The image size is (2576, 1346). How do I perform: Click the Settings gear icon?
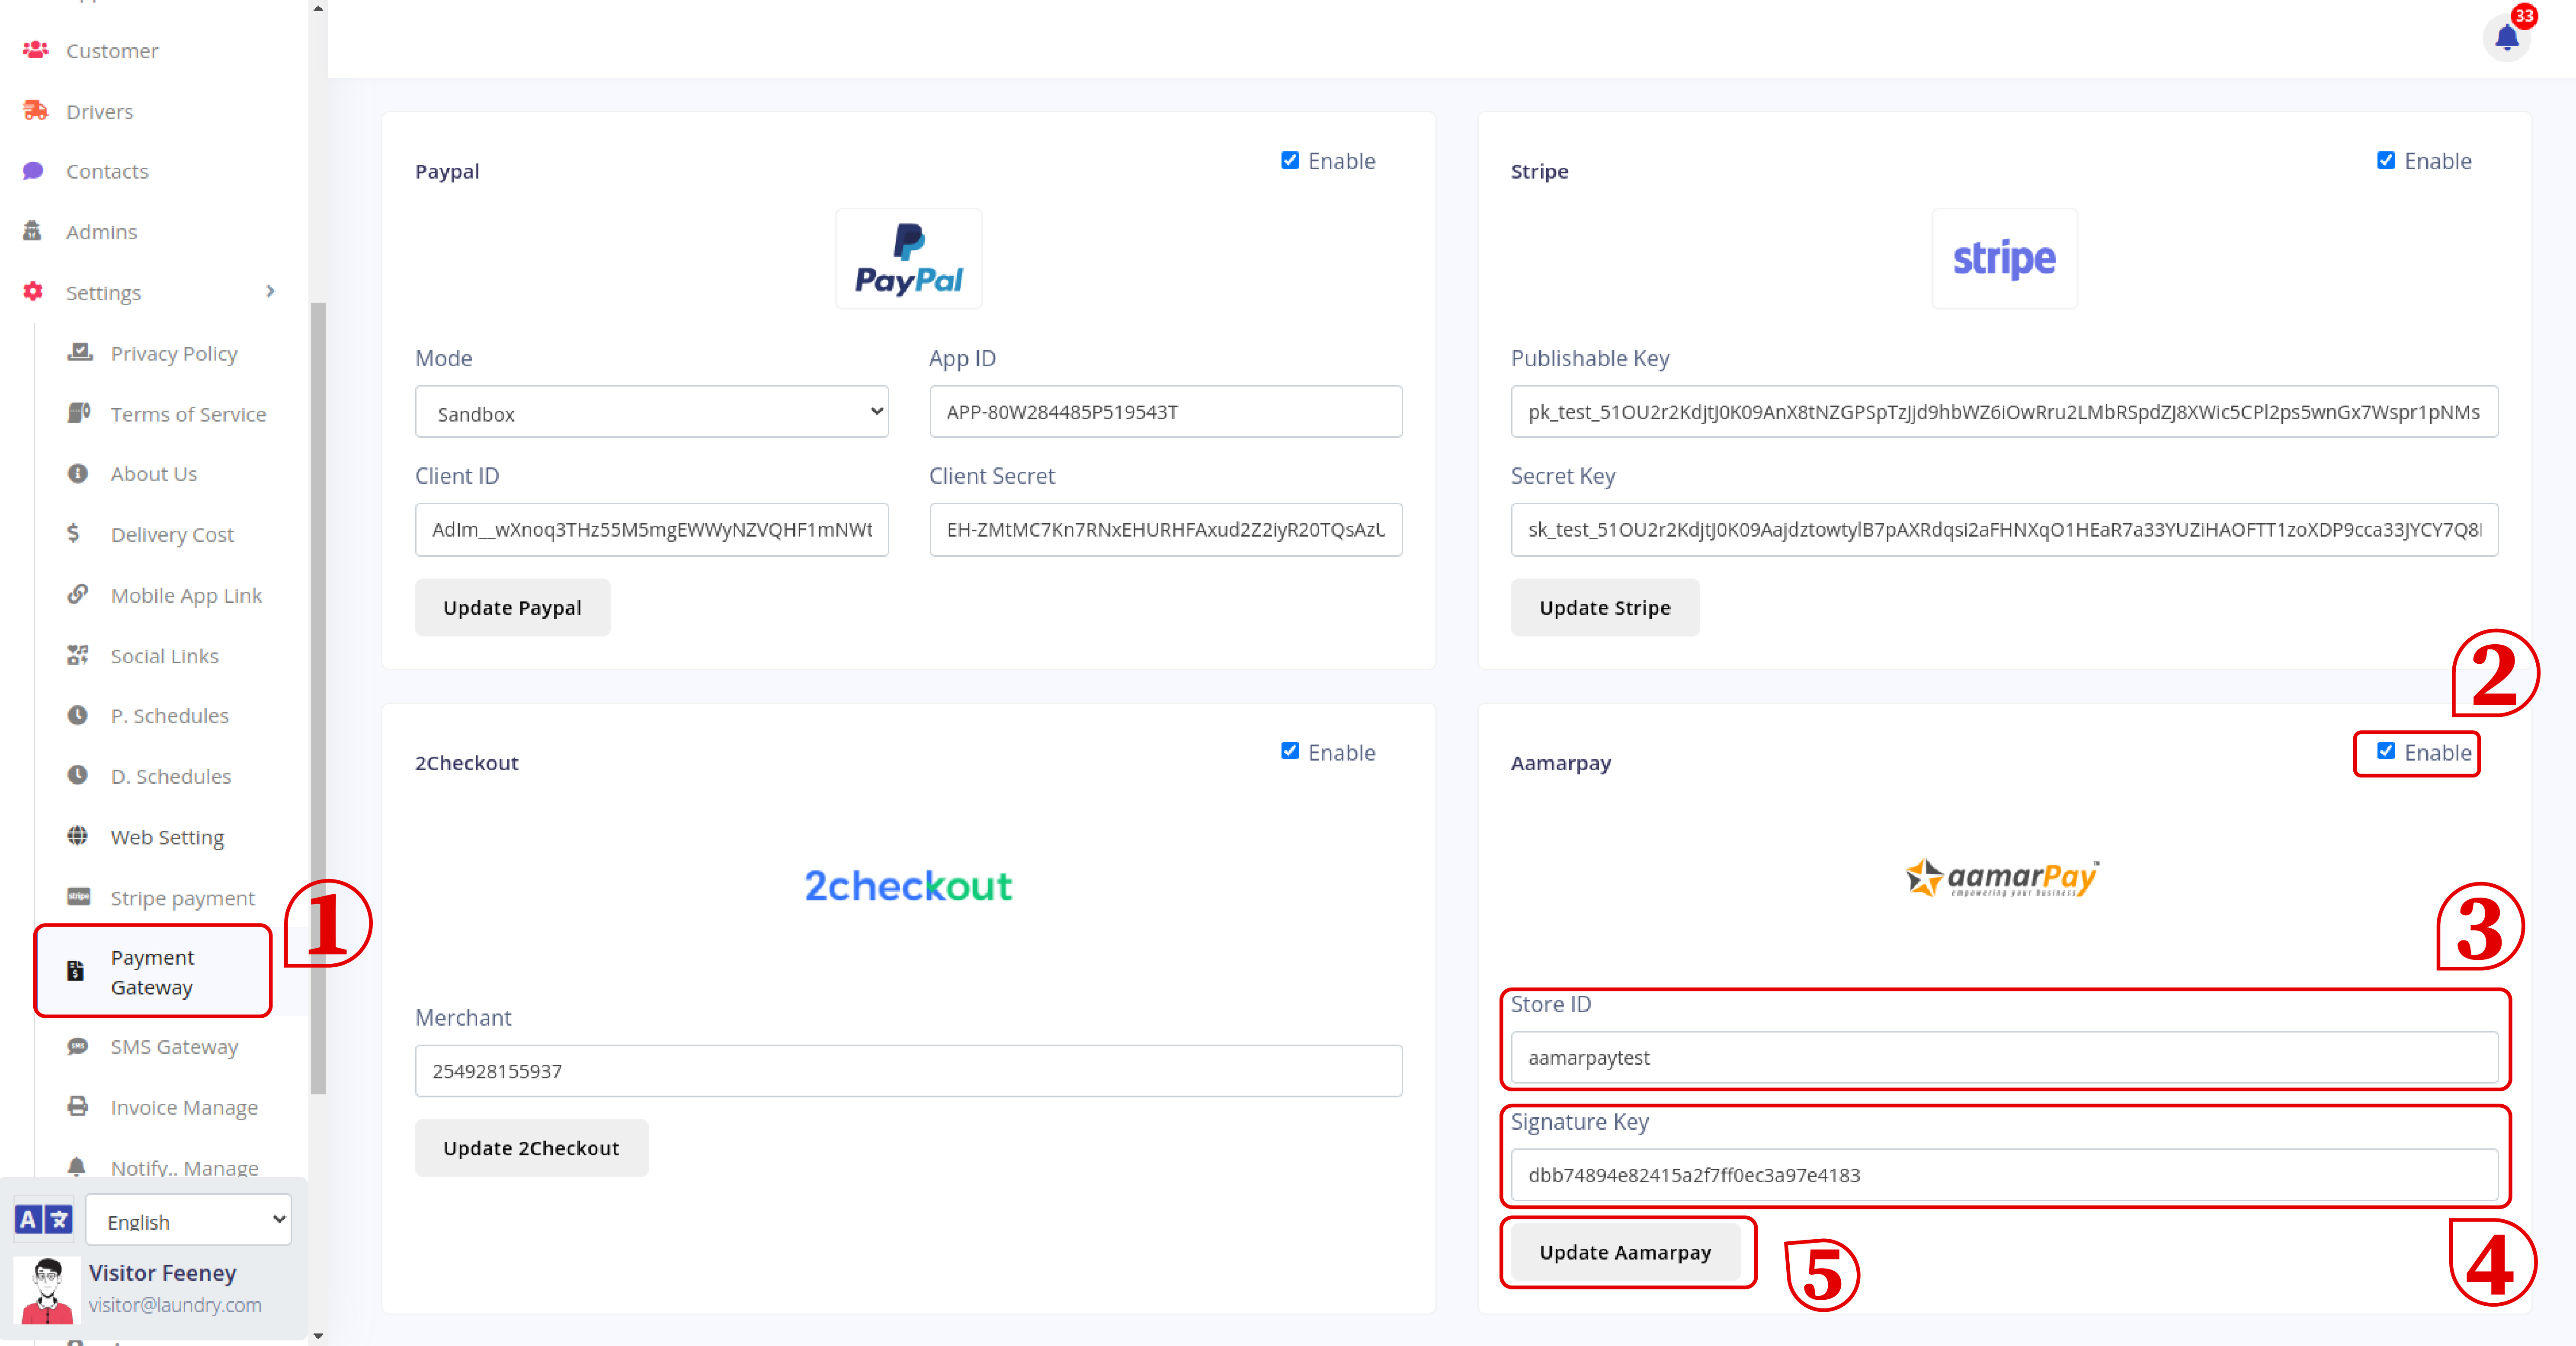[33, 291]
